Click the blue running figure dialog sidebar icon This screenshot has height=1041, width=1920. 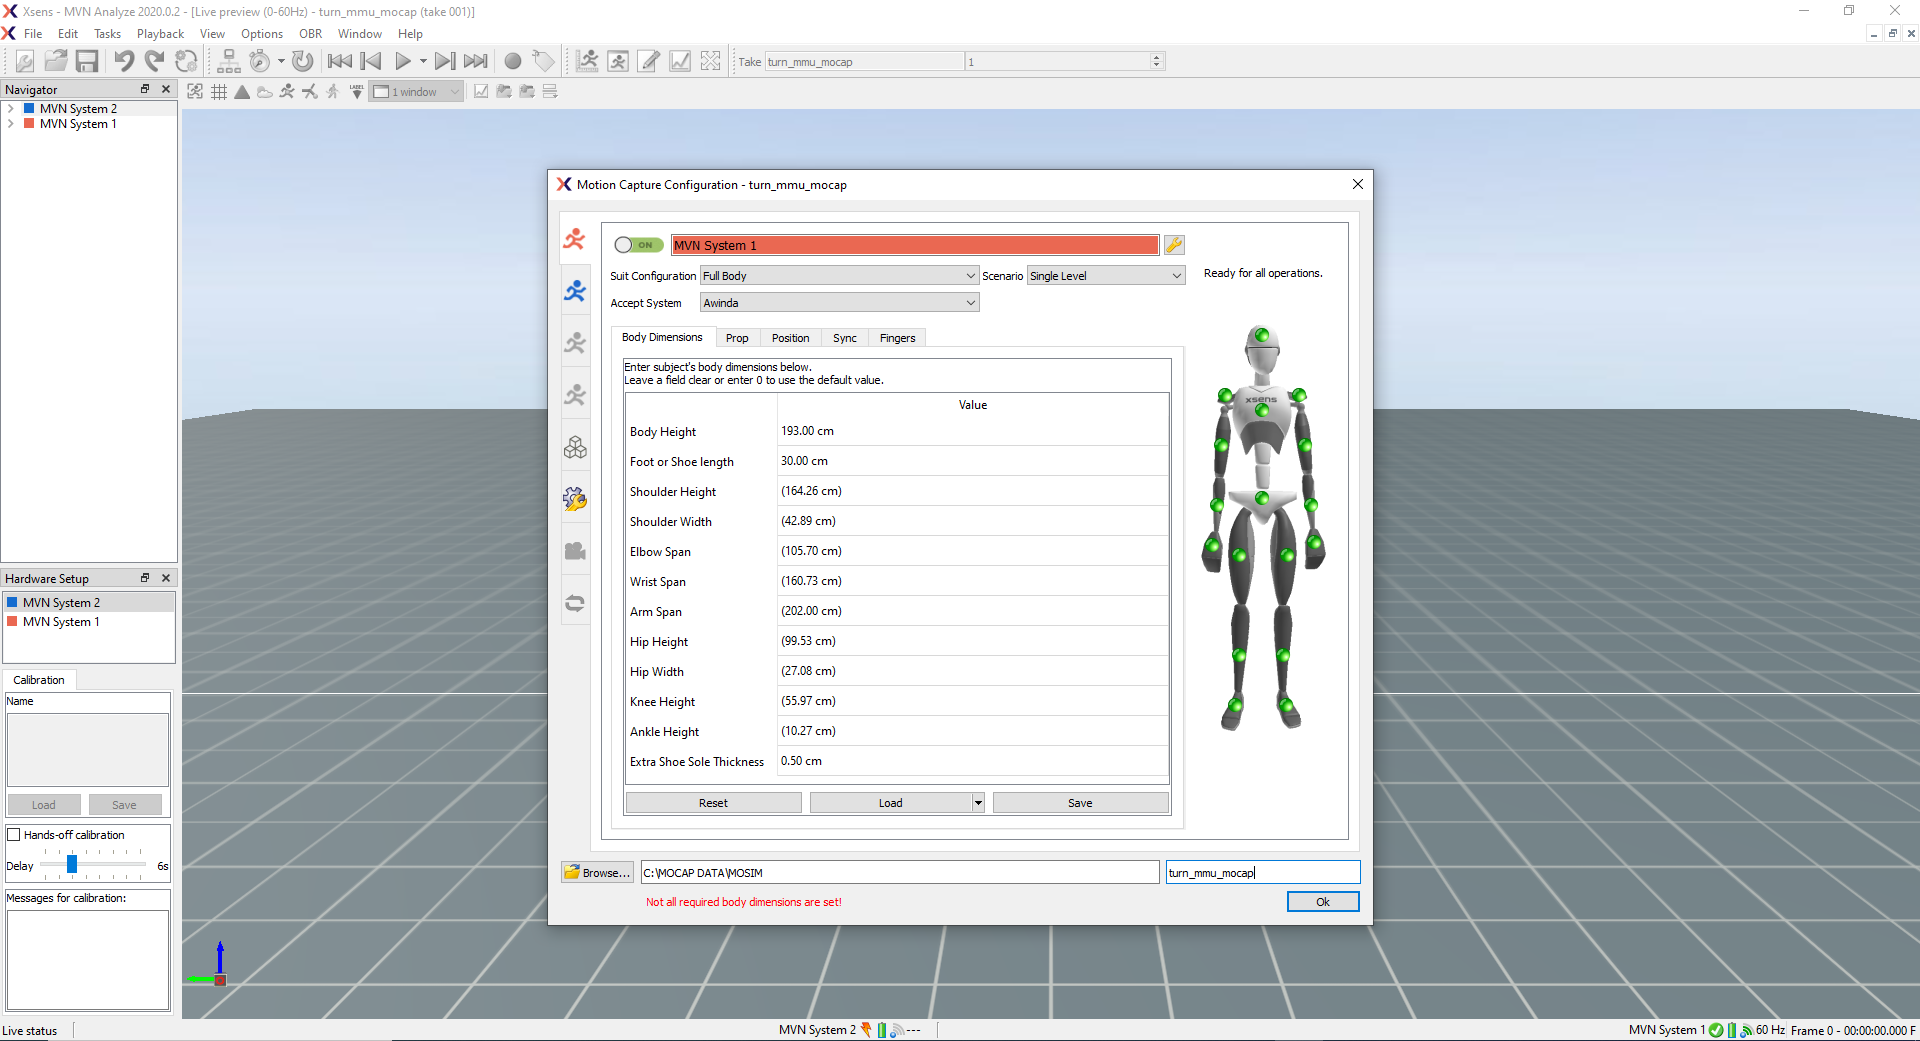(x=575, y=291)
